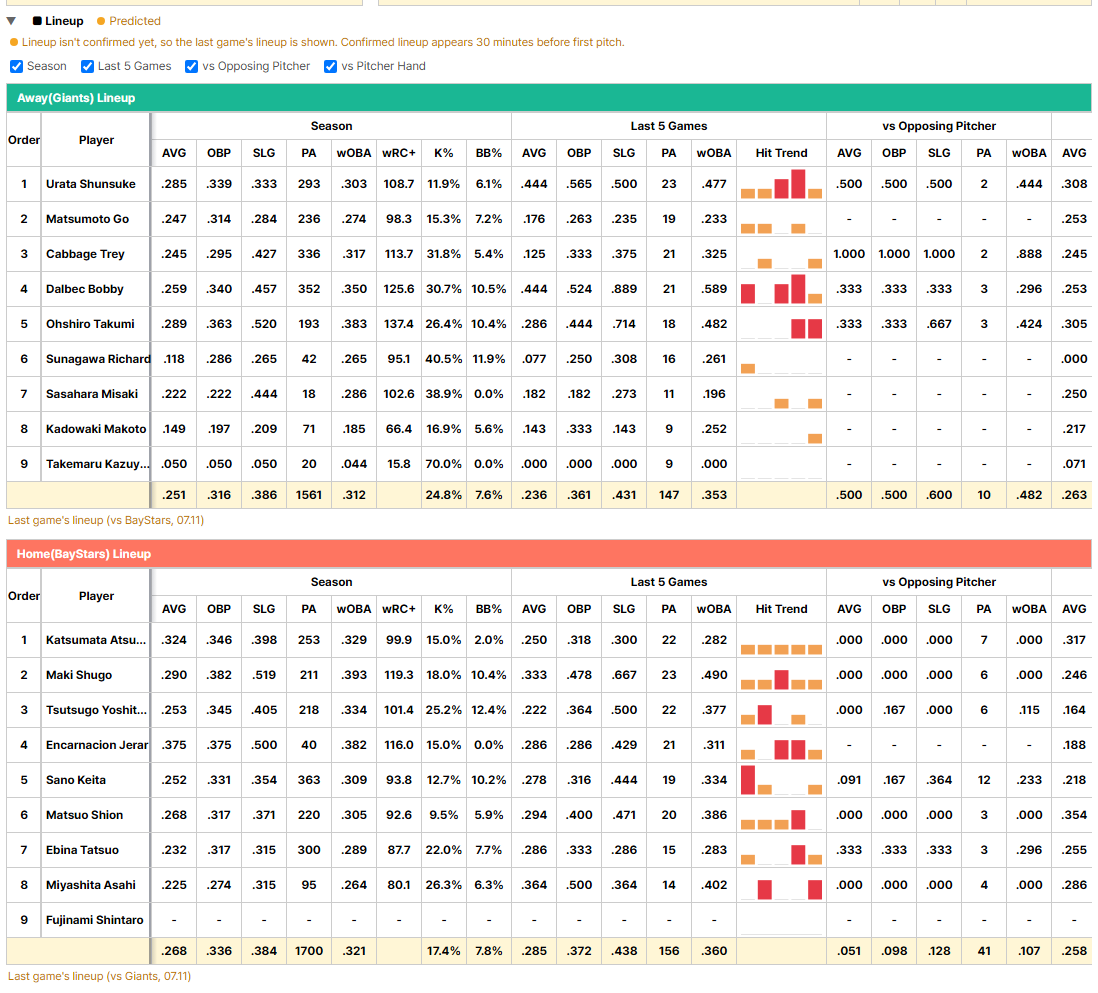Click Ohshiro Takumi's hit trend chart
This screenshot has height=993, width=1098.
pos(781,324)
